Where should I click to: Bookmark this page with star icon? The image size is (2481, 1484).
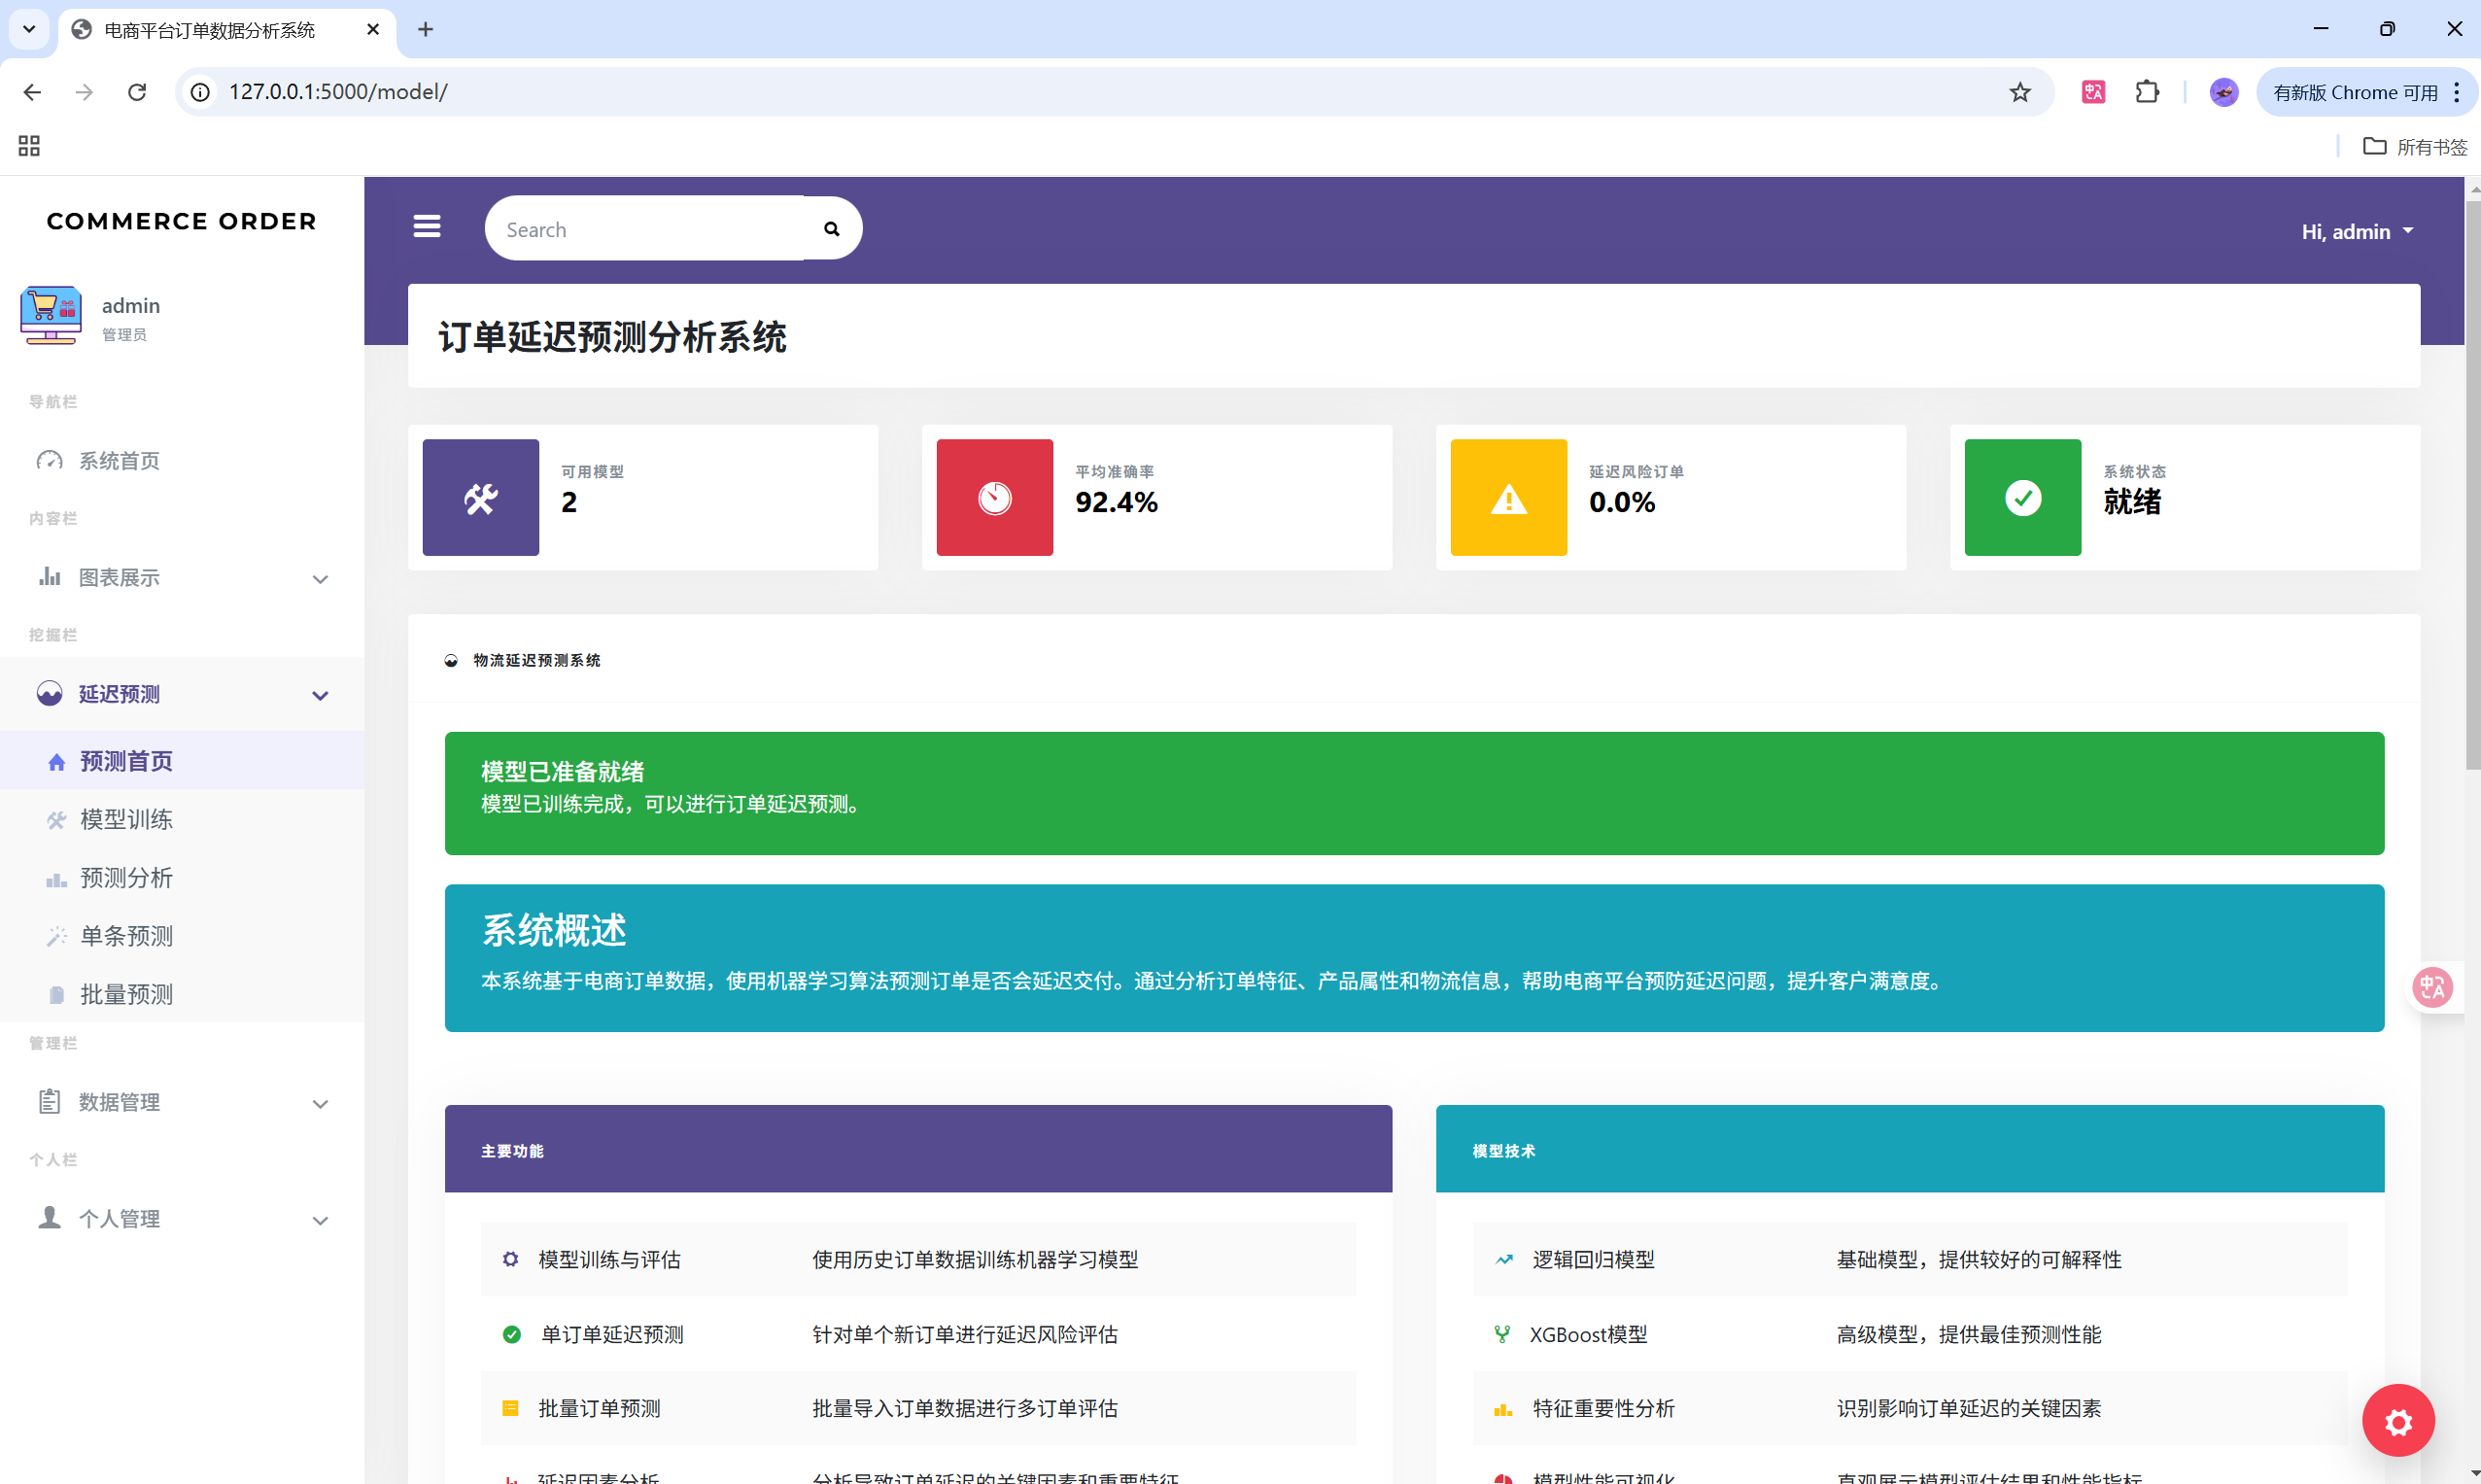[2019, 92]
